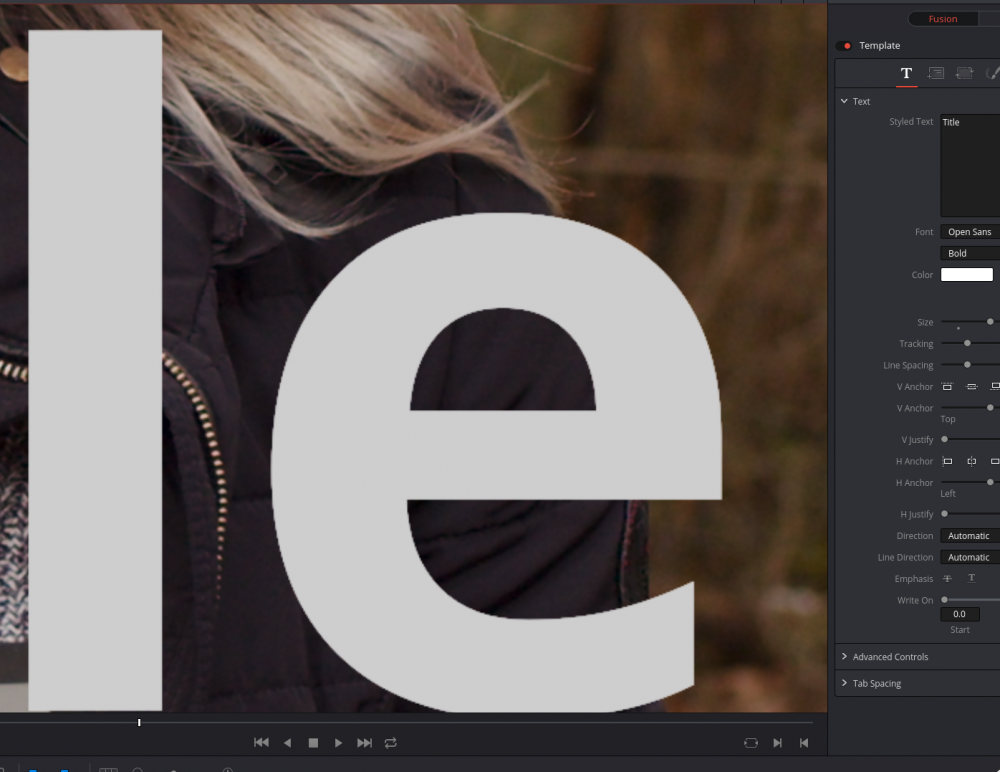Collapse the Text section
Screen dimensions: 1000x772
(845, 101)
